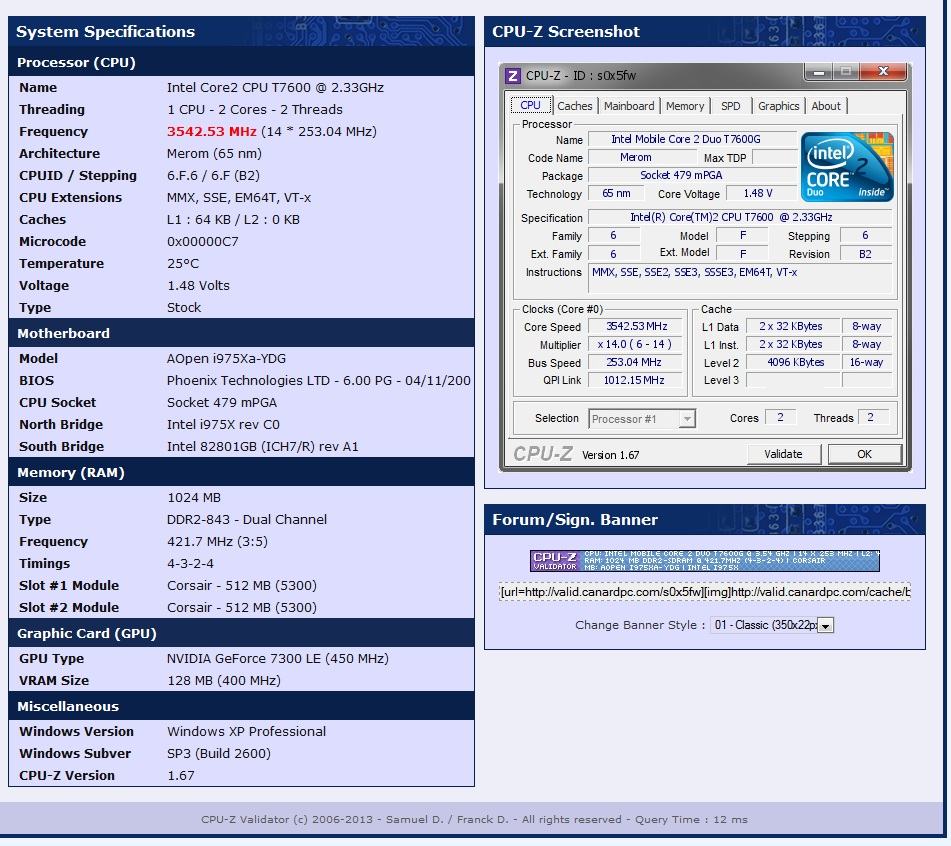Click the Level 2 4096 KBytes value

(794, 362)
